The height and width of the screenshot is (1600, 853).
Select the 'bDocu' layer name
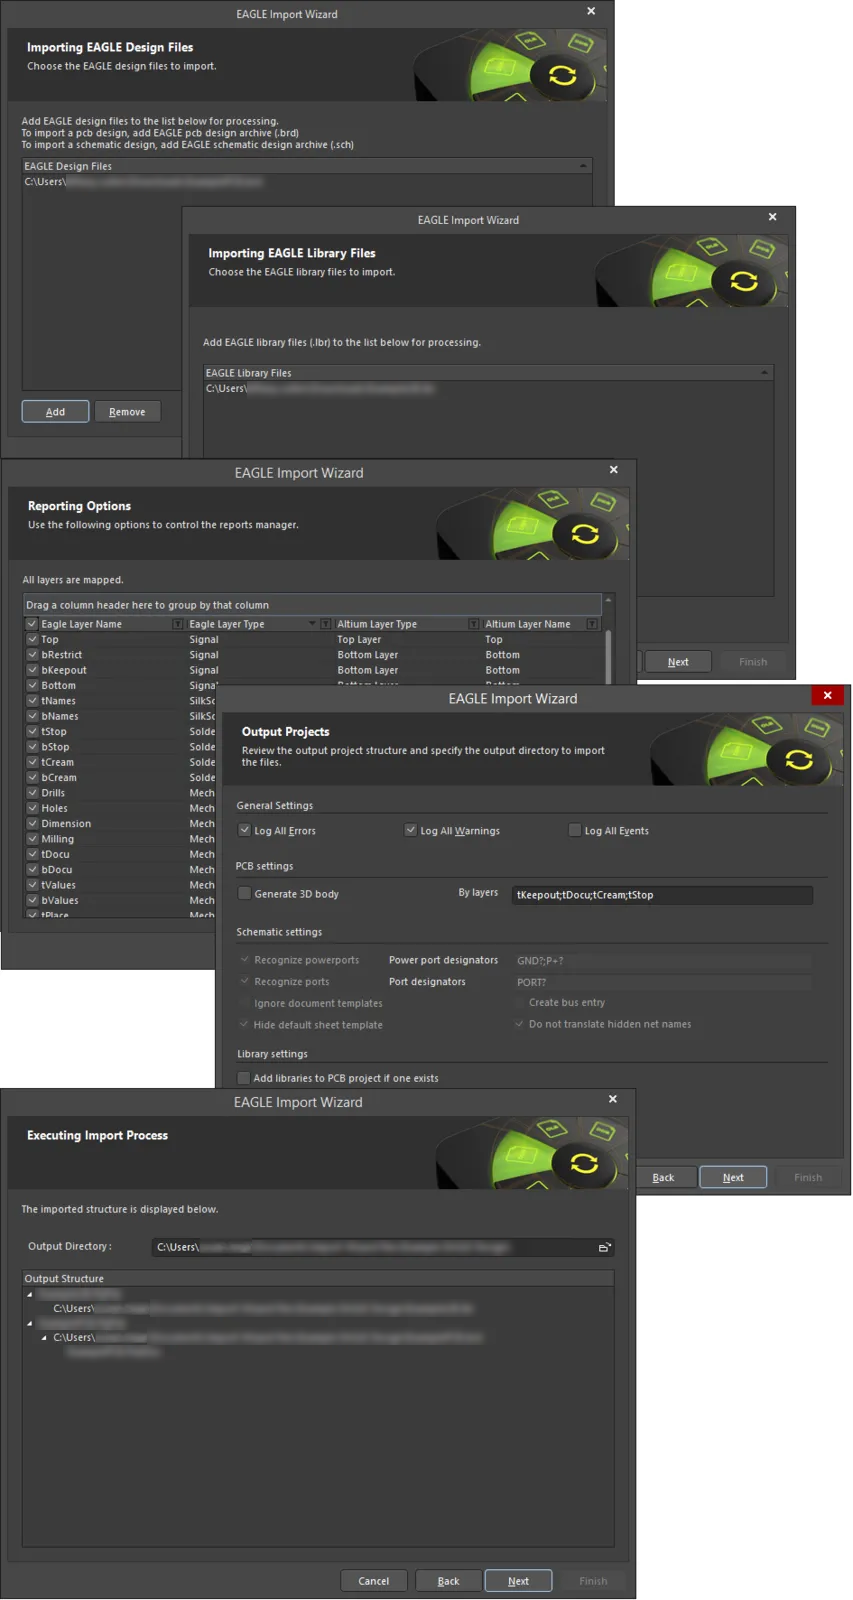pos(57,870)
